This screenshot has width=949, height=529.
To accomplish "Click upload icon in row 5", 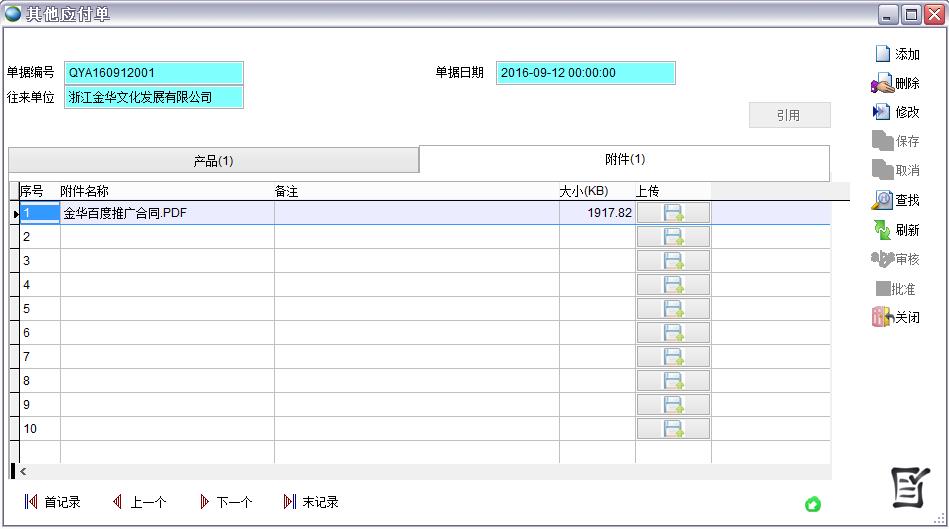I will [x=673, y=309].
